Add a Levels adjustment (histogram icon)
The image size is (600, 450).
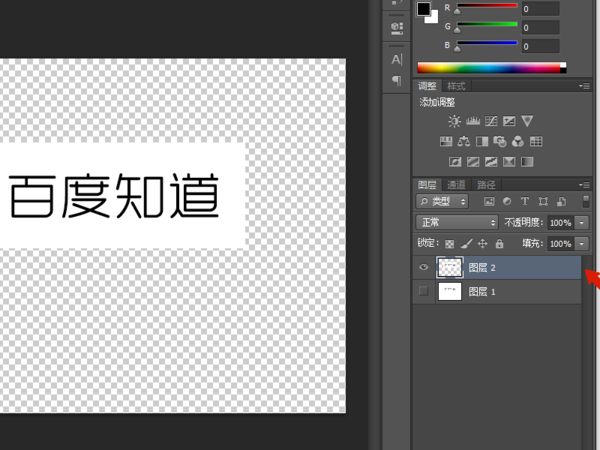click(473, 121)
